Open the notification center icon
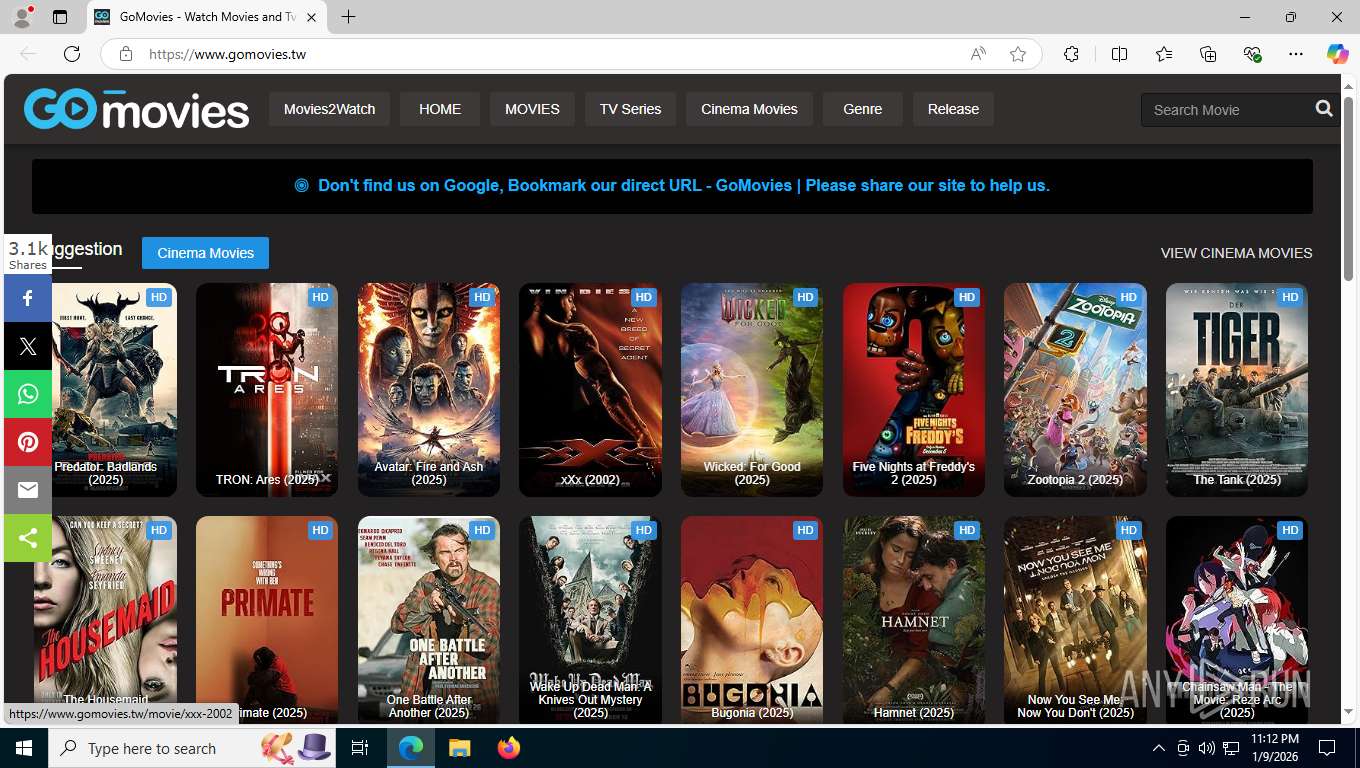Image resolution: width=1360 pixels, height=768 pixels. point(1327,748)
